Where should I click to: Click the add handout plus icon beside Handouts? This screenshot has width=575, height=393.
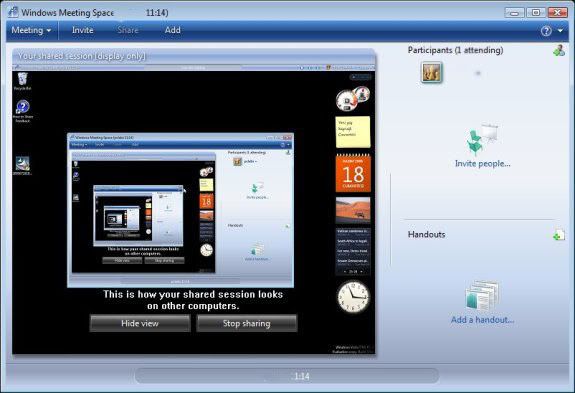[x=559, y=235]
